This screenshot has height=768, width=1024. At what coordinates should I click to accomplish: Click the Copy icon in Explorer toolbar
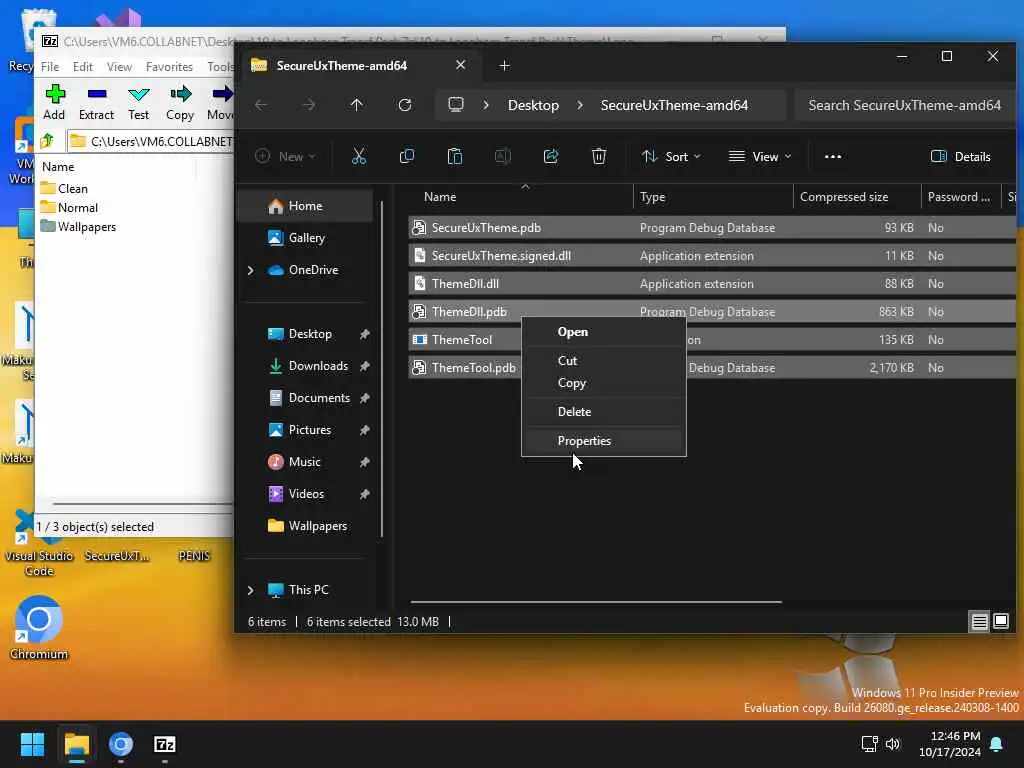coord(407,156)
